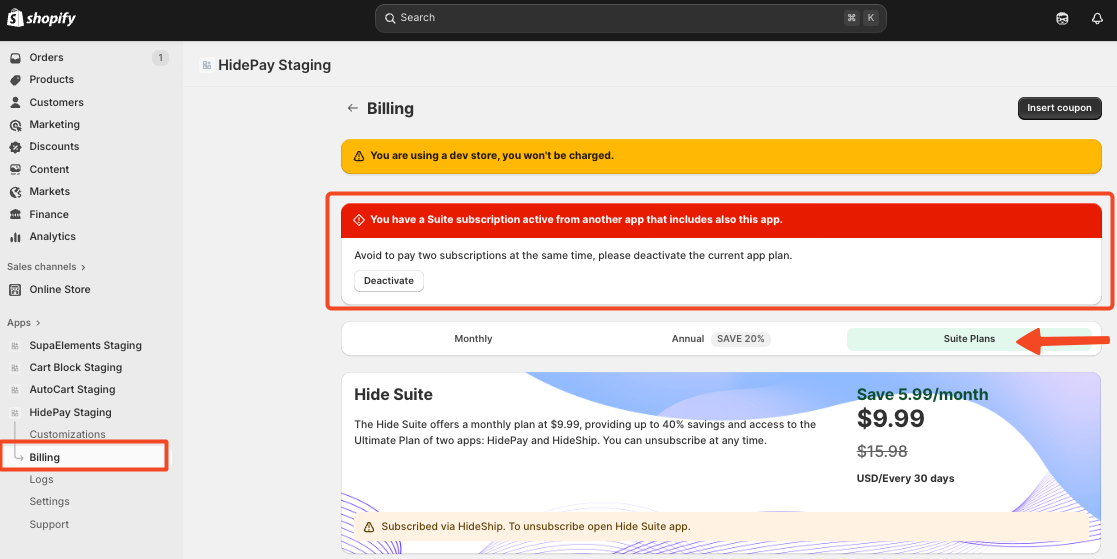The width and height of the screenshot is (1117, 559).
Task: Select the Suite Plans tab
Action: 969,339
